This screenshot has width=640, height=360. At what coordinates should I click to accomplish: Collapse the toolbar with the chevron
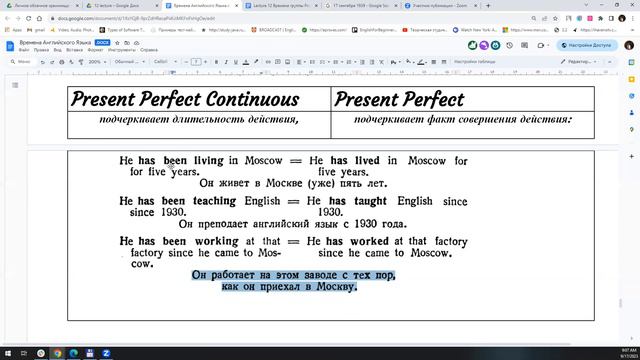coord(610,62)
